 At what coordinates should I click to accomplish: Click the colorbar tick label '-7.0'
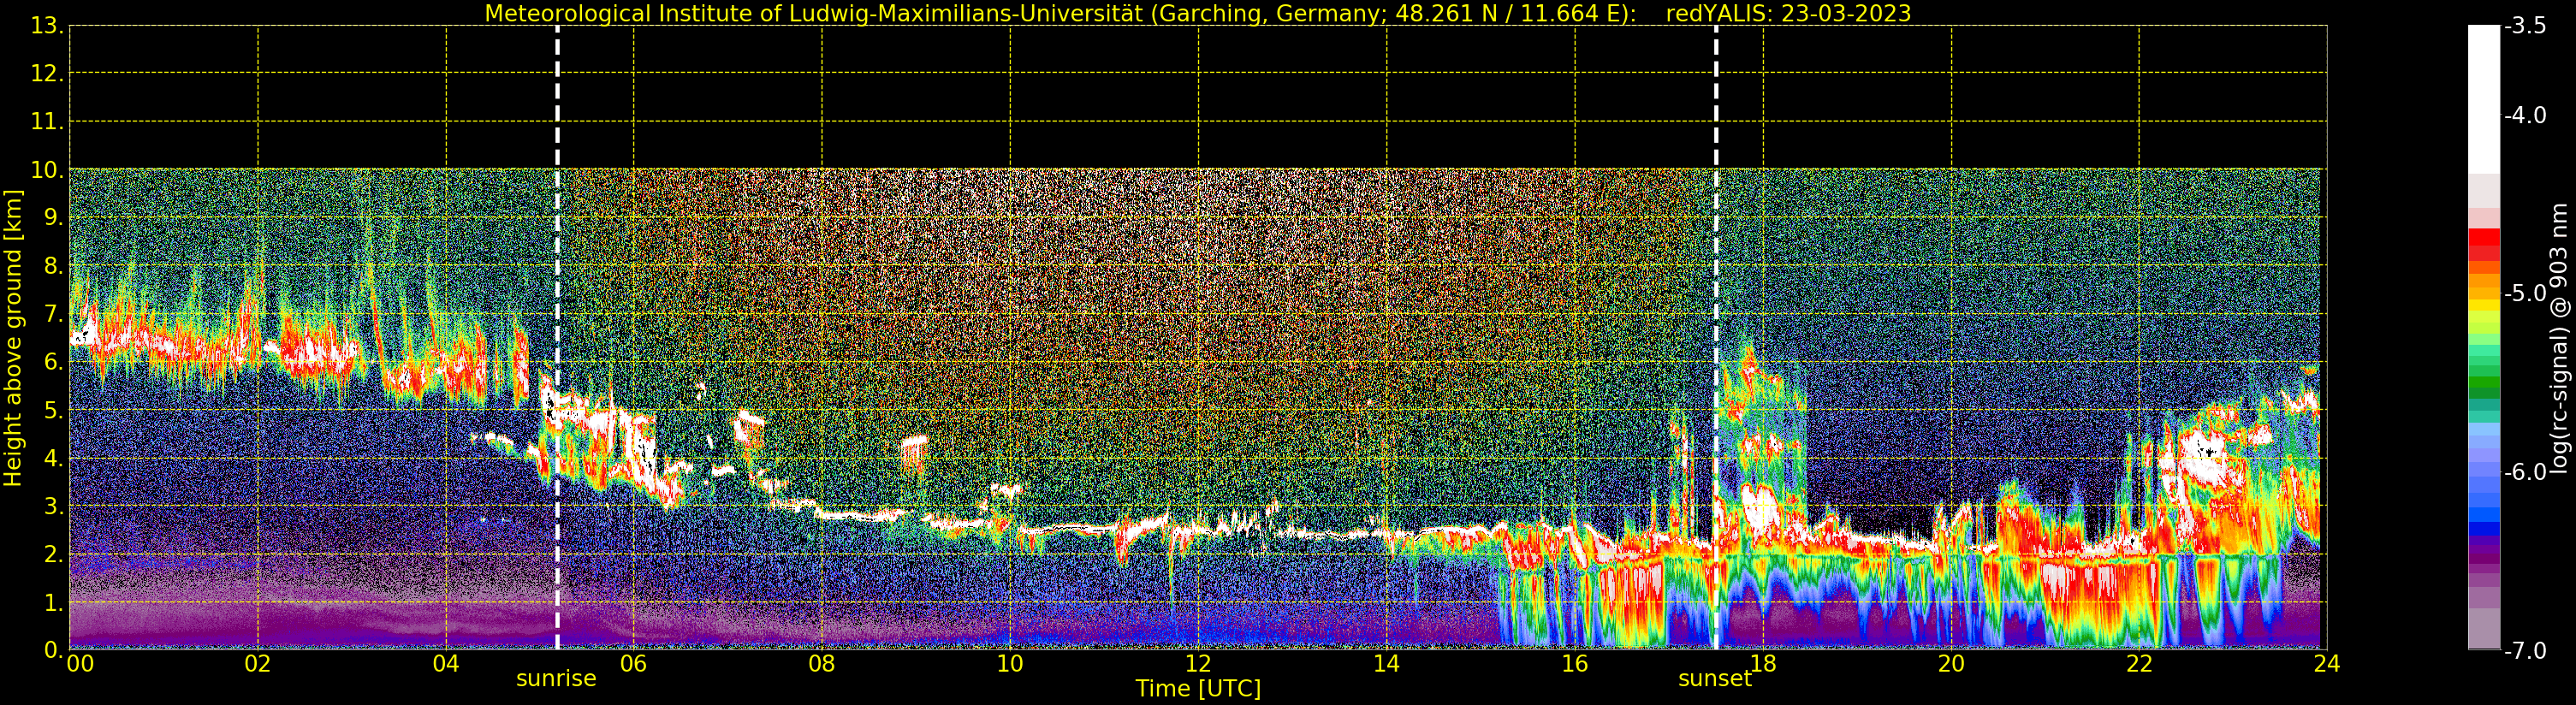click(x=2525, y=651)
